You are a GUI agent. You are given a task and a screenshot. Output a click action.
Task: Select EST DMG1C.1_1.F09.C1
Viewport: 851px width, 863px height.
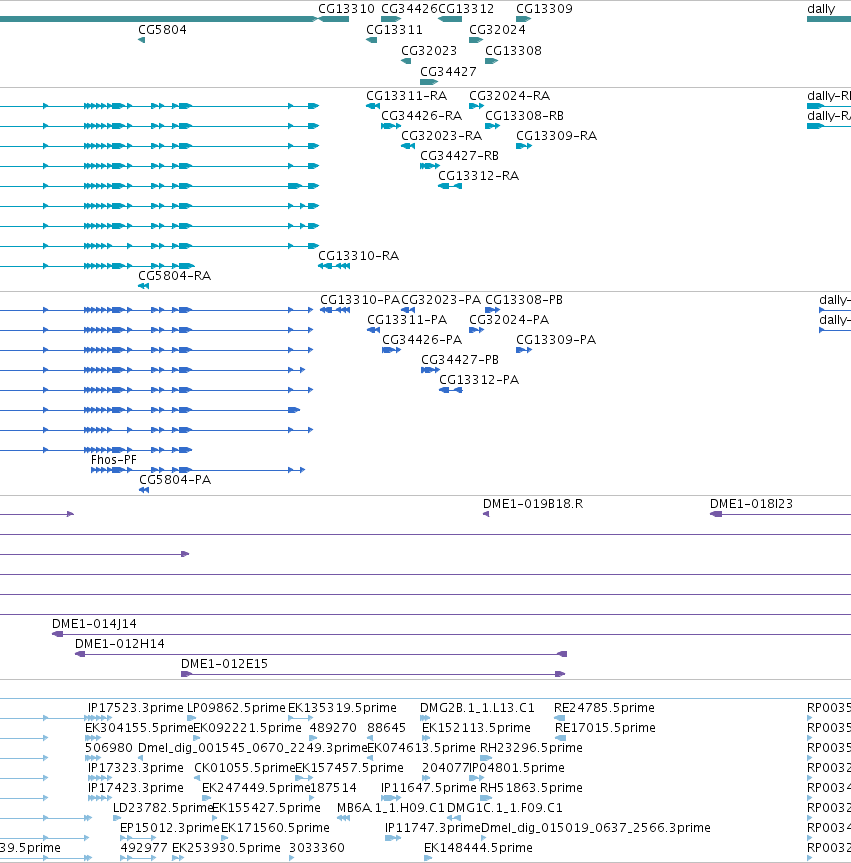505,808
